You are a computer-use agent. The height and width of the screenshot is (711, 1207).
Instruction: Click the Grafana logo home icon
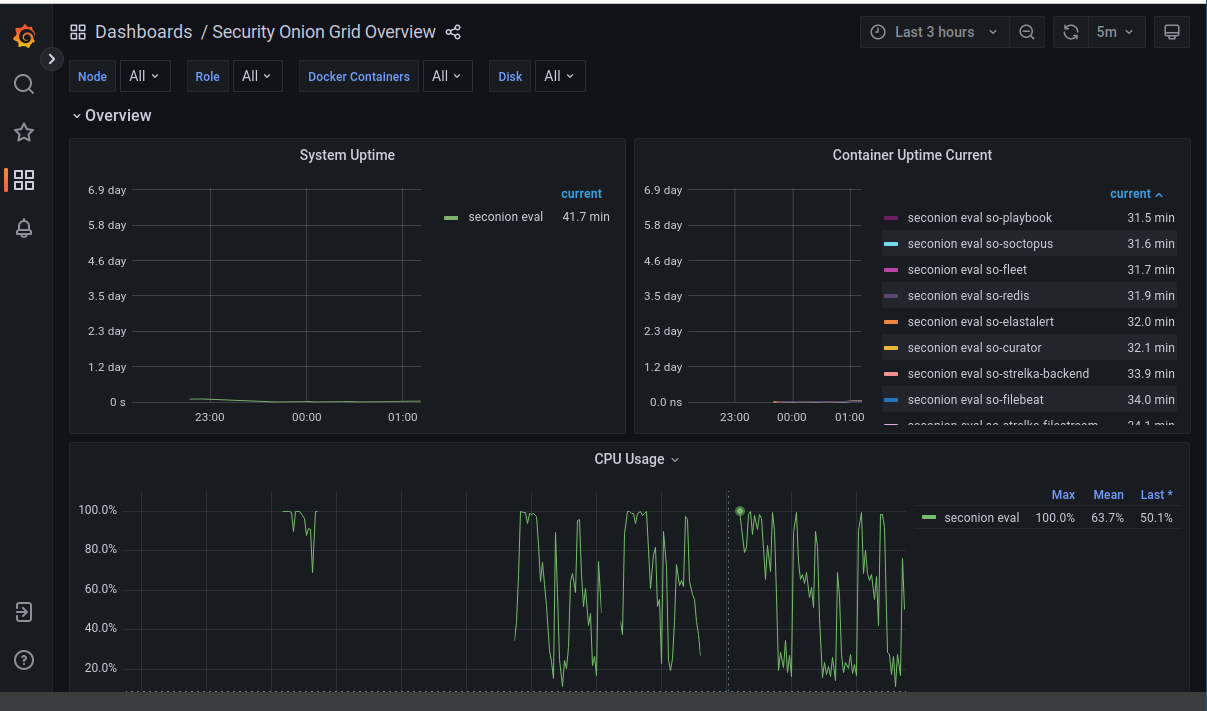click(25, 37)
